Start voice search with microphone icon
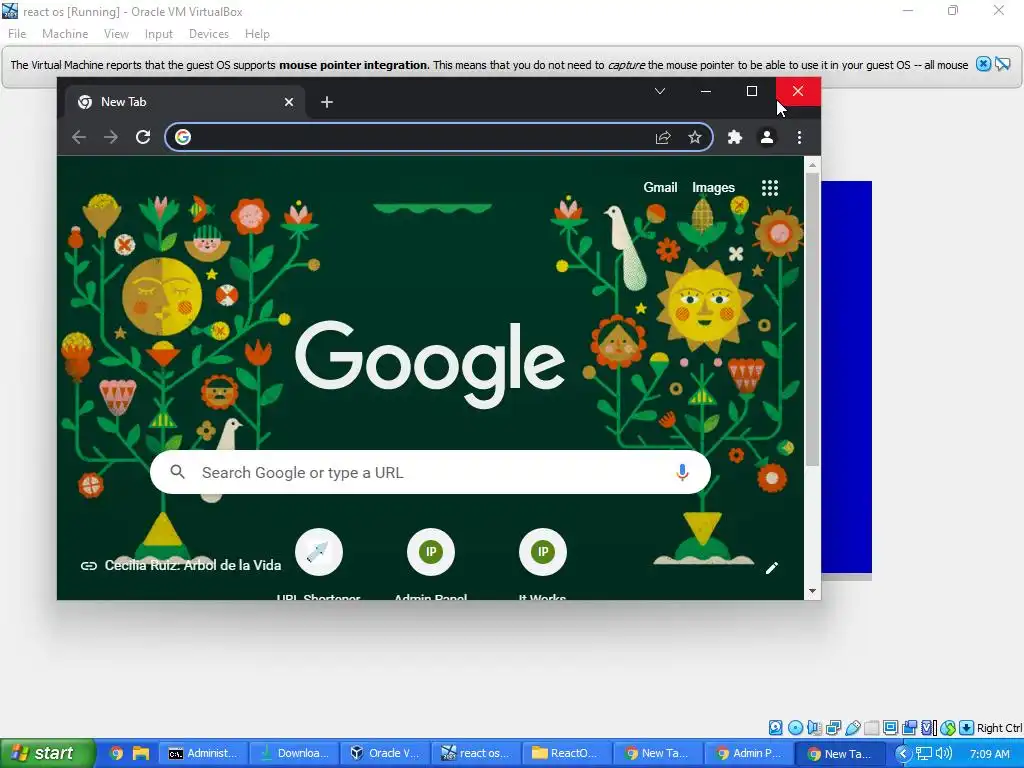 tap(682, 472)
